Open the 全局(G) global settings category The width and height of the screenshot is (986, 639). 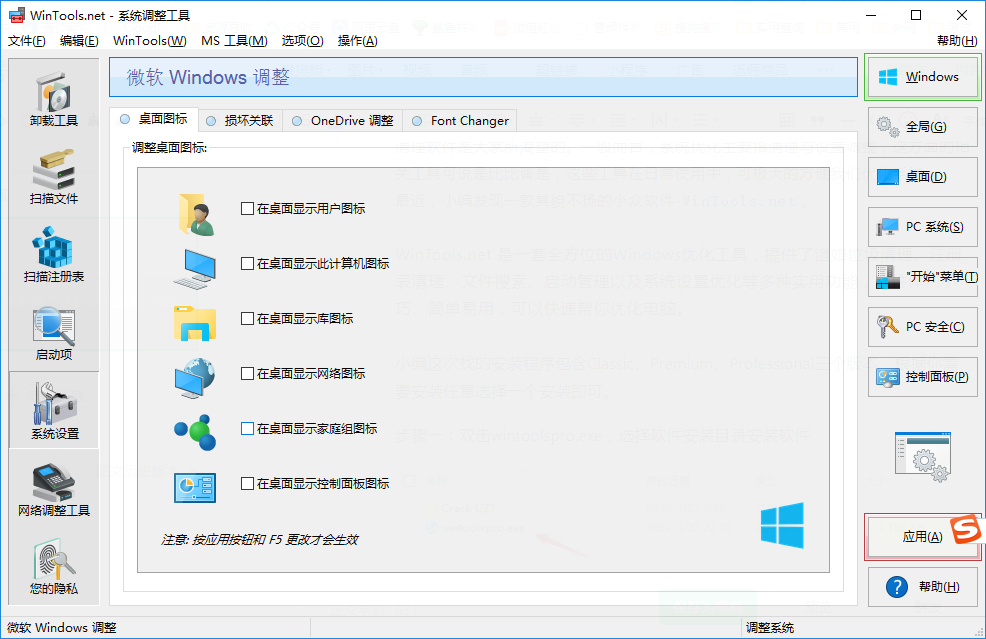pyautogui.click(x=922, y=127)
